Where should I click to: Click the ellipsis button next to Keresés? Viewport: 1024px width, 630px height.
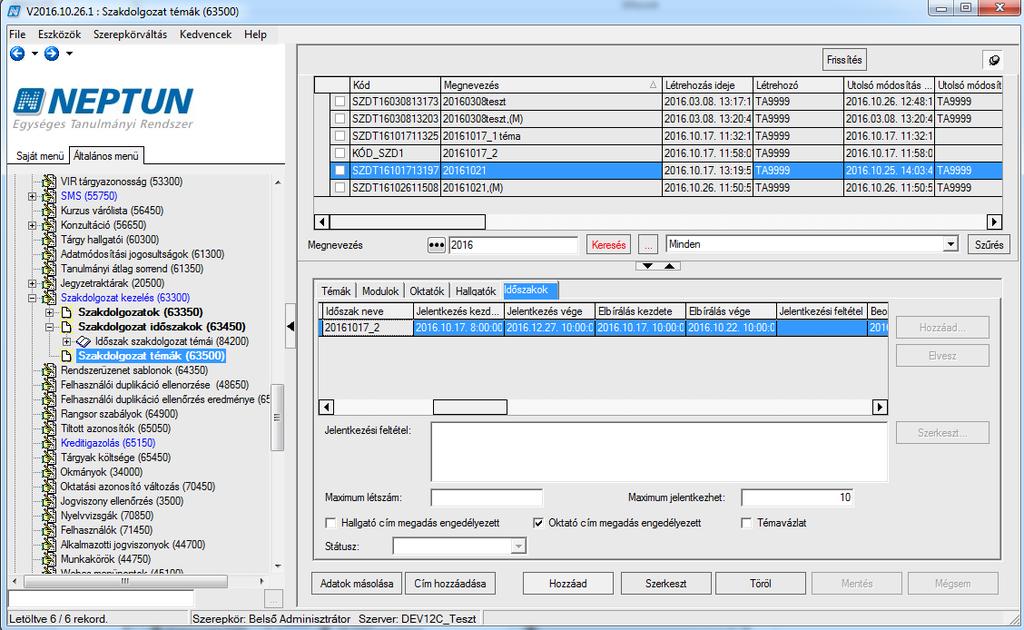coord(647,245)
